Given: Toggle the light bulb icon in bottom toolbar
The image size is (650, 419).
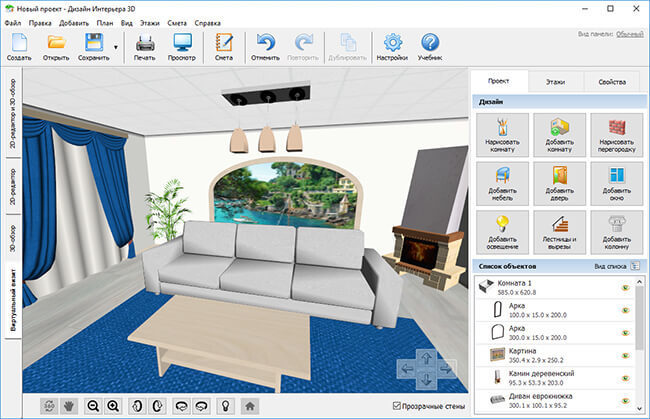Looking at the screenshot, I should tap(226, 405).
